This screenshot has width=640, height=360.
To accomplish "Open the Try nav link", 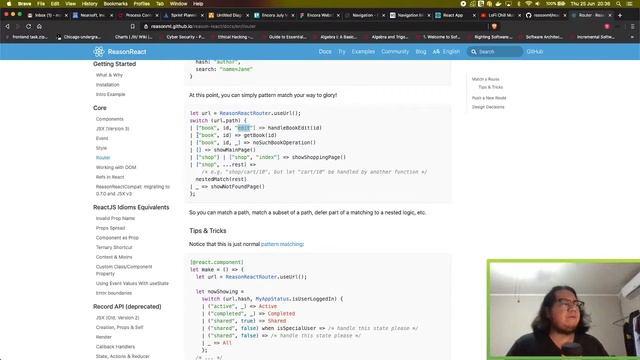I will 342,52.
